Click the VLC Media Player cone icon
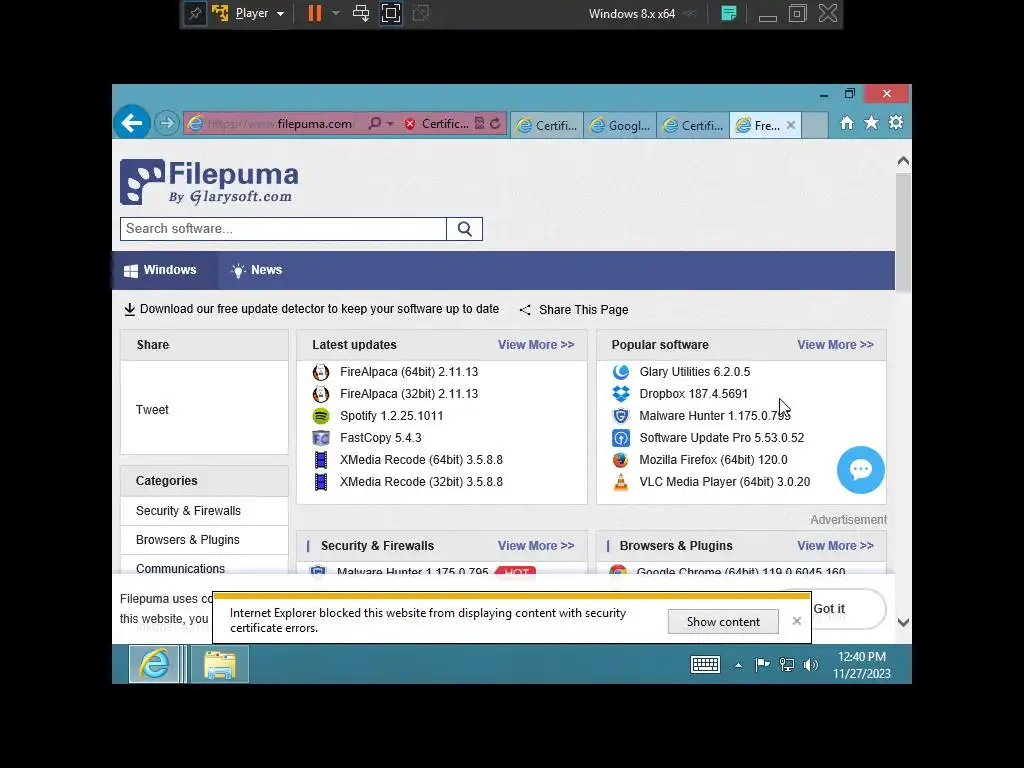Screen dimensions: 1024x768 click(x=620, y=482)
